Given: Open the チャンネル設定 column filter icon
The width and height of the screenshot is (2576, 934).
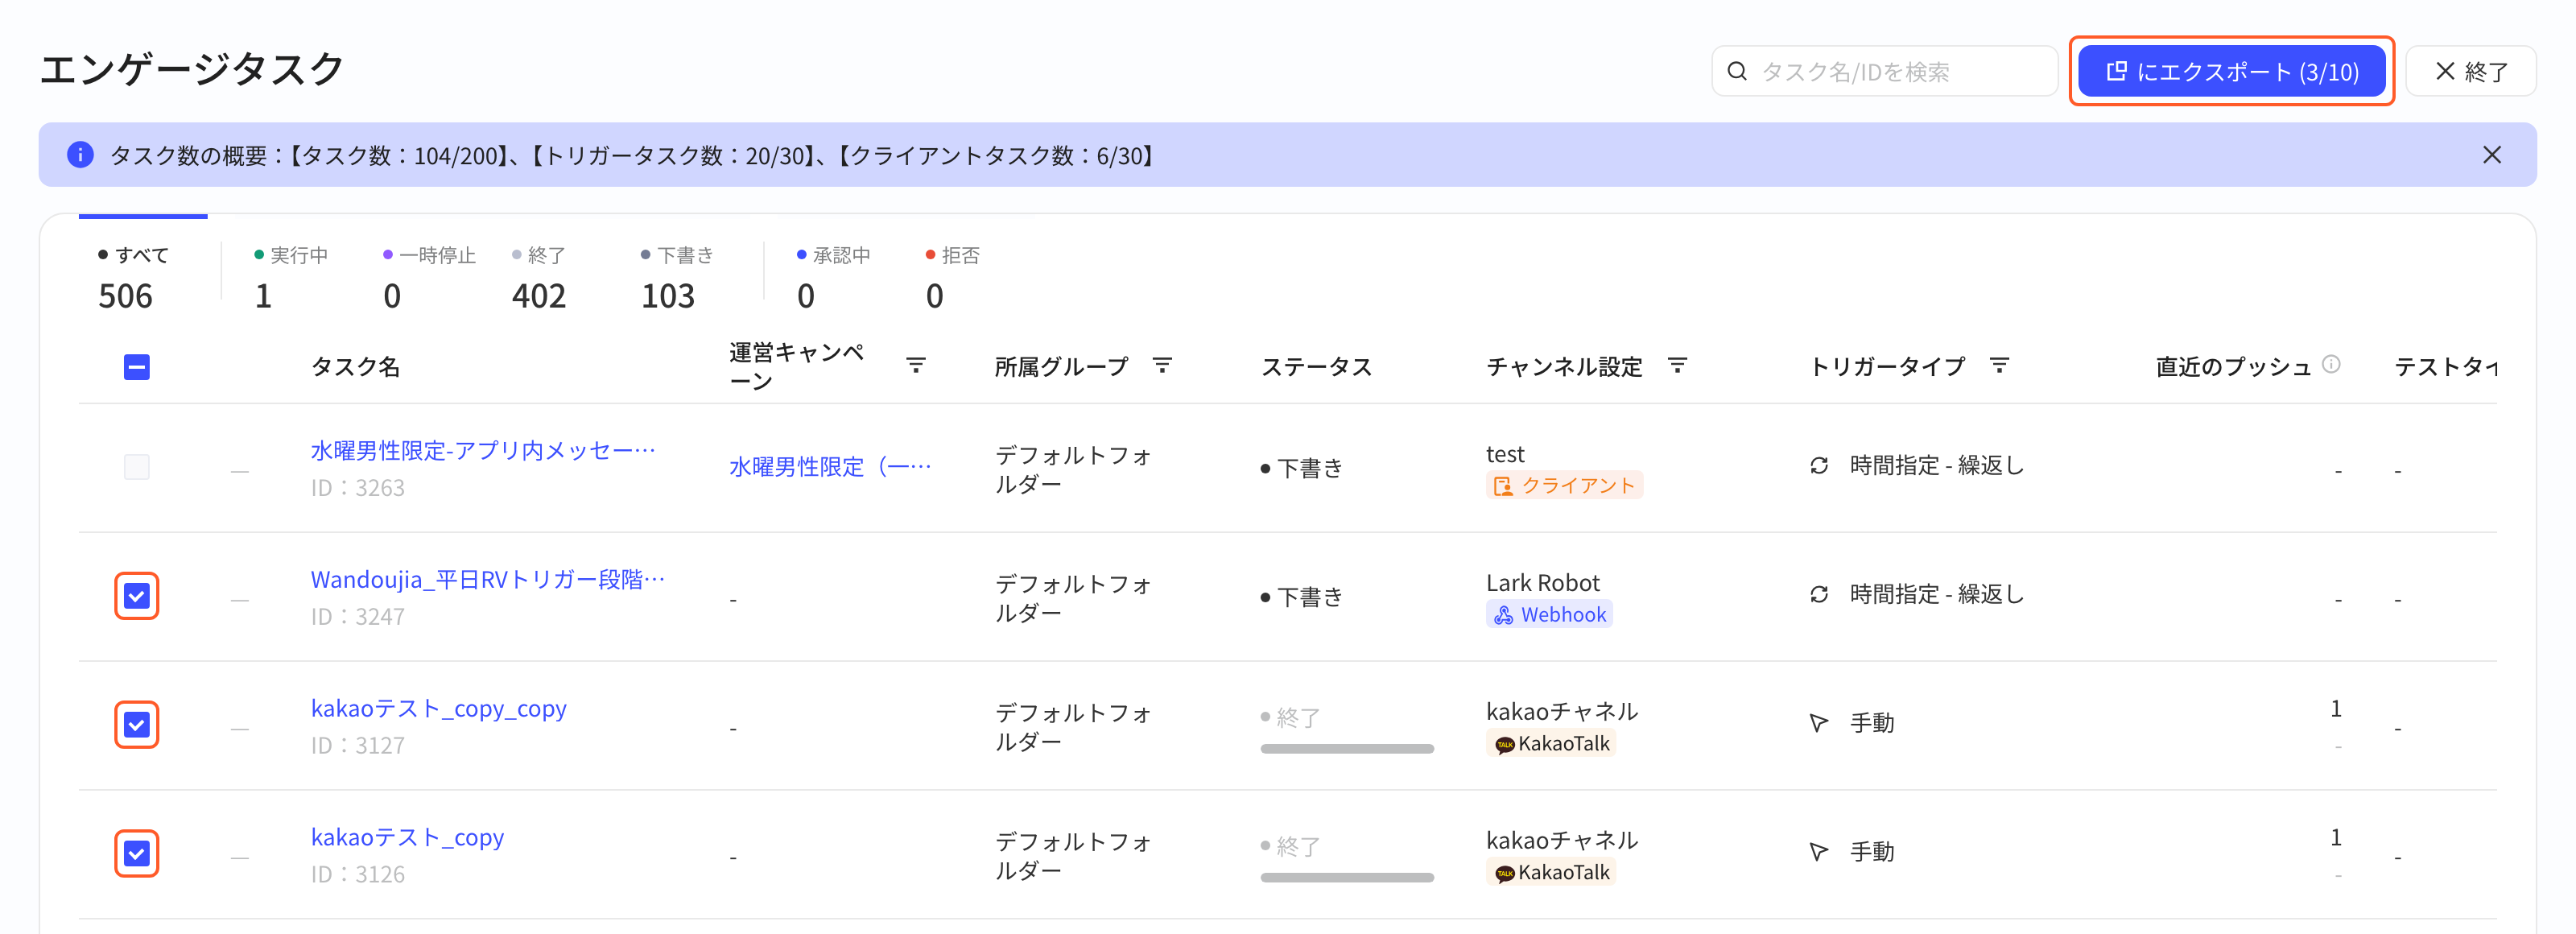Looking at the screenshot, I should (x=1677, y=366).
